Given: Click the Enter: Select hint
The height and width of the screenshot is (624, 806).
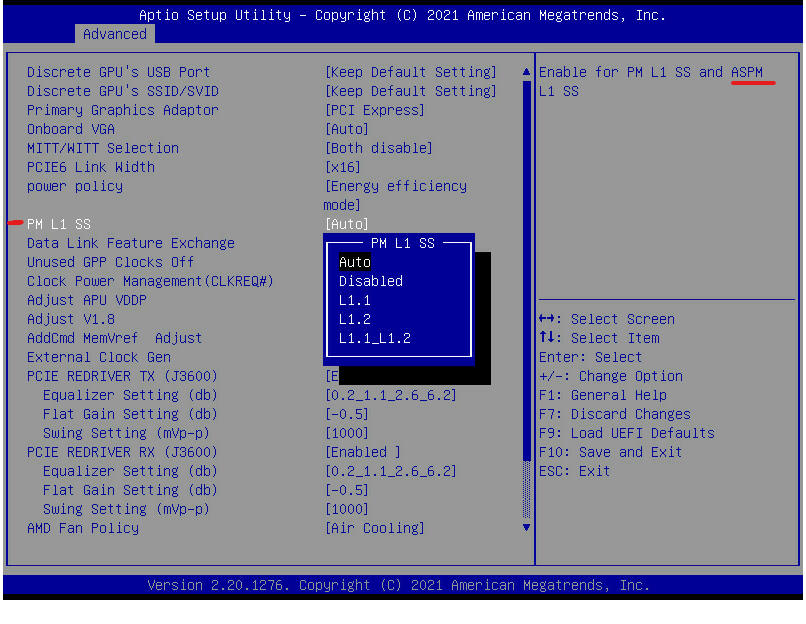Looking at the screenshot, I should pos(591,357).
